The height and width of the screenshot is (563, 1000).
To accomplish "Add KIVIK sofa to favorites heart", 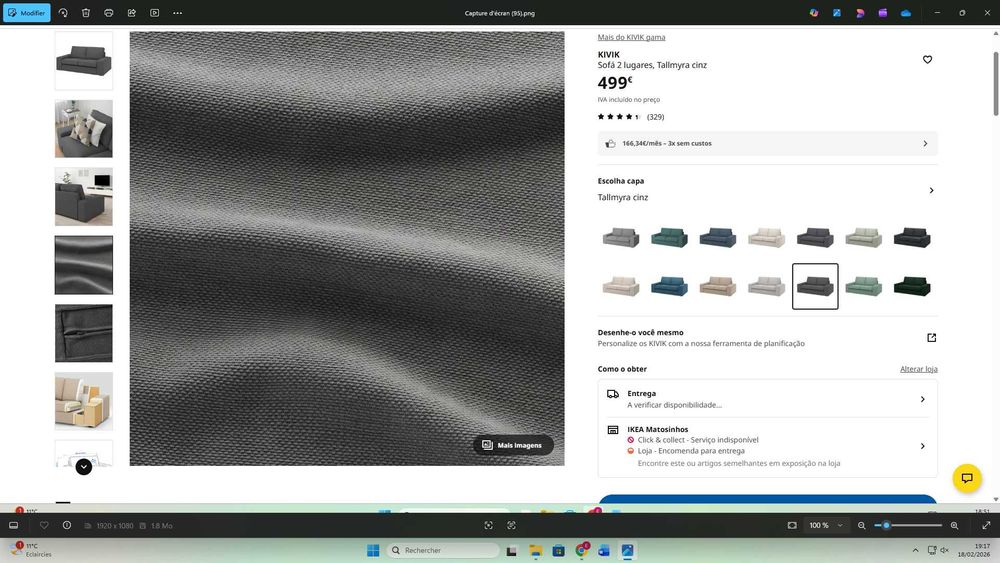I will coord(927,59).
